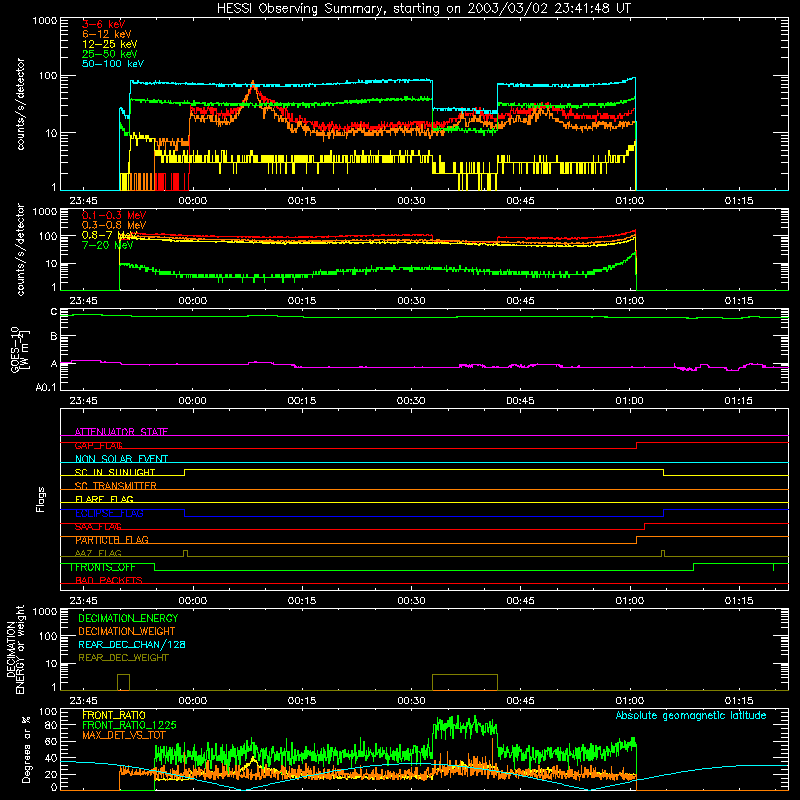The image size is (800, 800).
Task: Click the '01:00' tick under the MeV panel
Action: pos(630,301)
